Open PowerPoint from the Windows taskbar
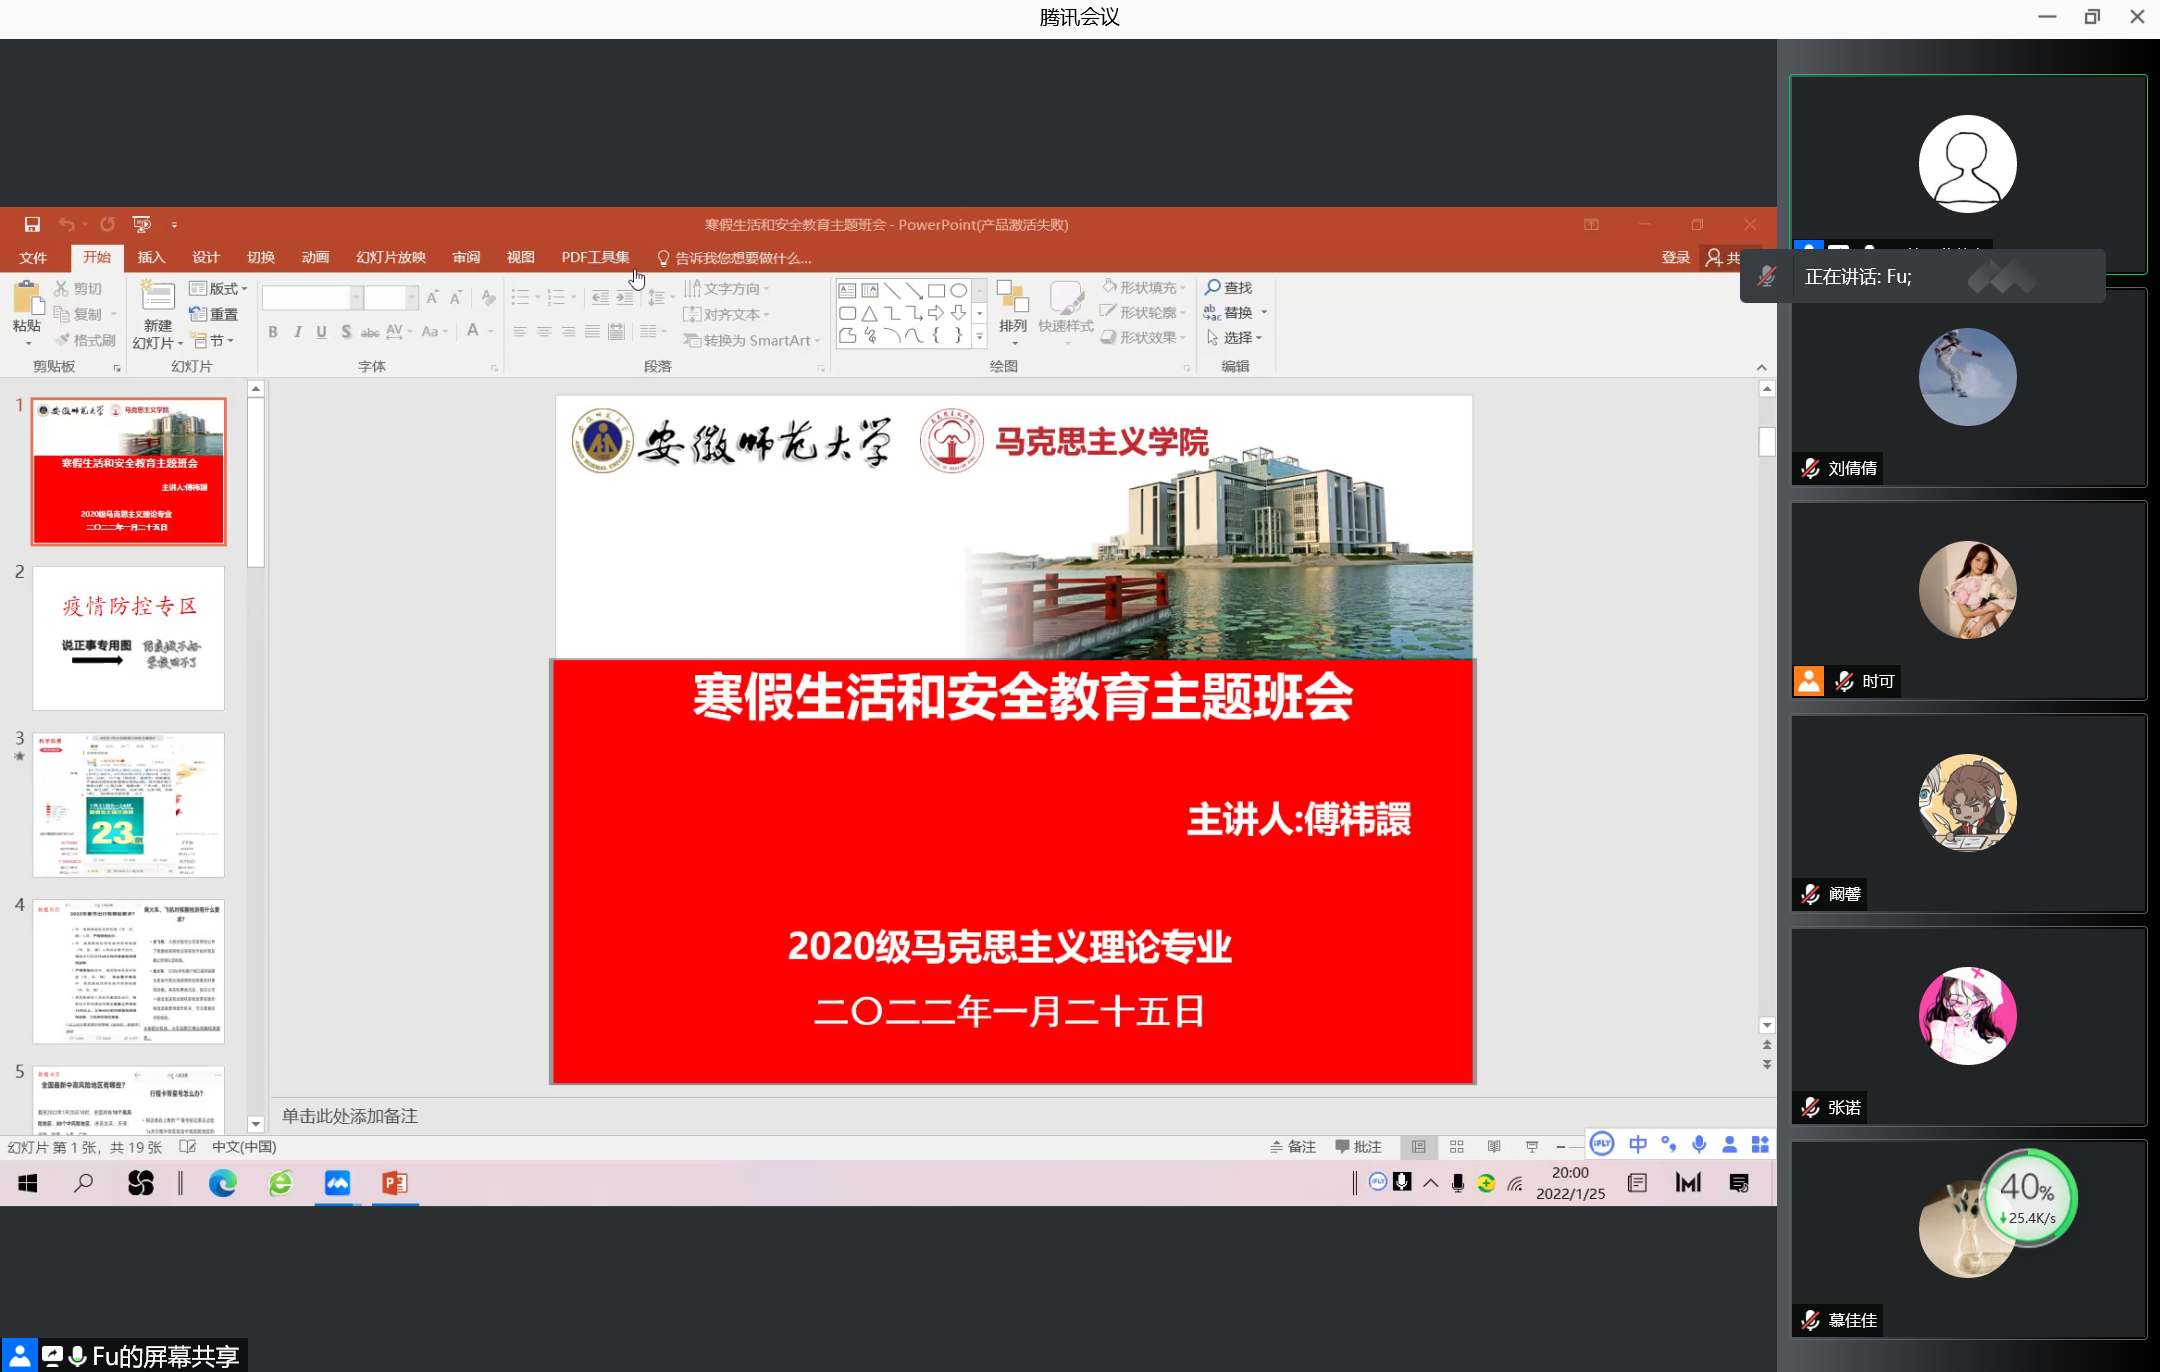This screenshot has height=1372, width=2160. click(x=395, y=1183)
